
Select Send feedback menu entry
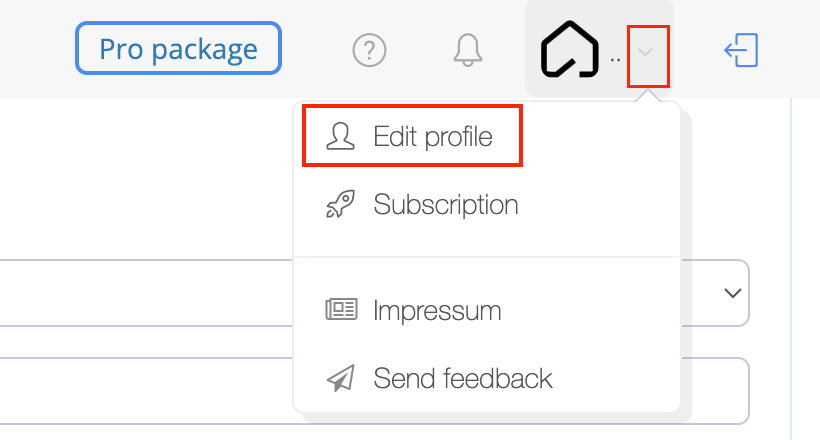click(x=487, y=378)
